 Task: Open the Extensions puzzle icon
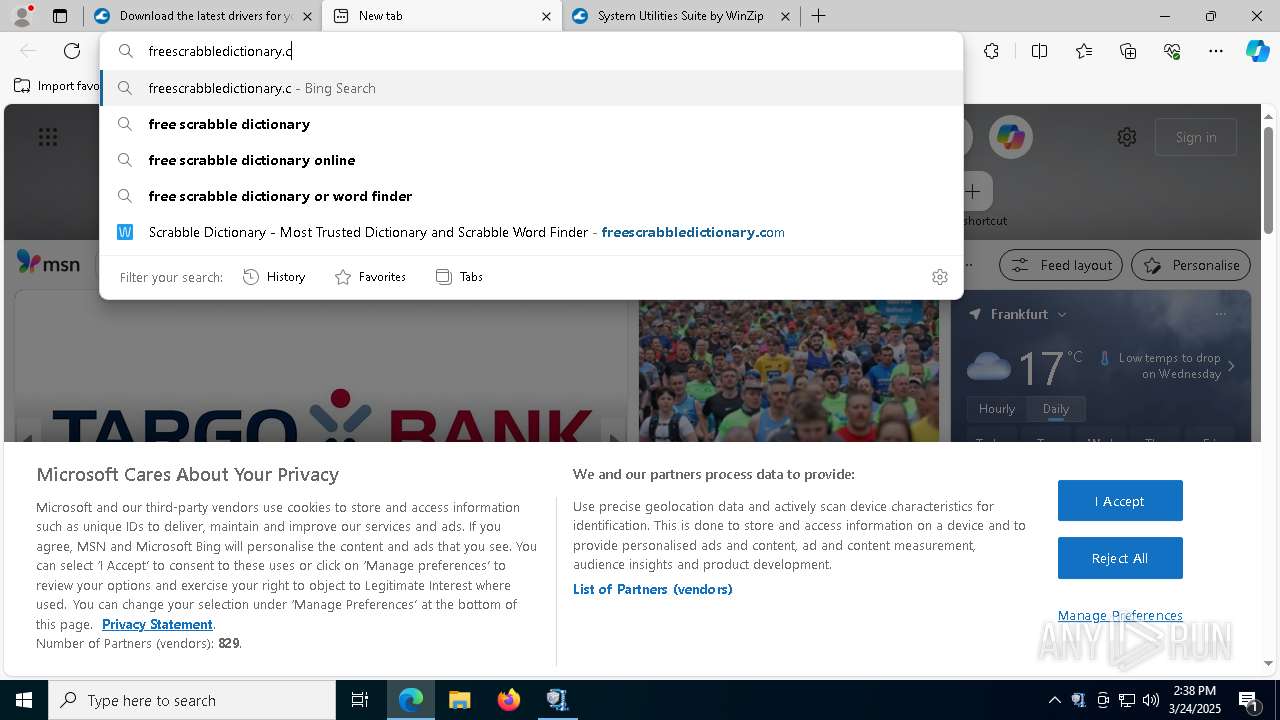pos(991,51)
